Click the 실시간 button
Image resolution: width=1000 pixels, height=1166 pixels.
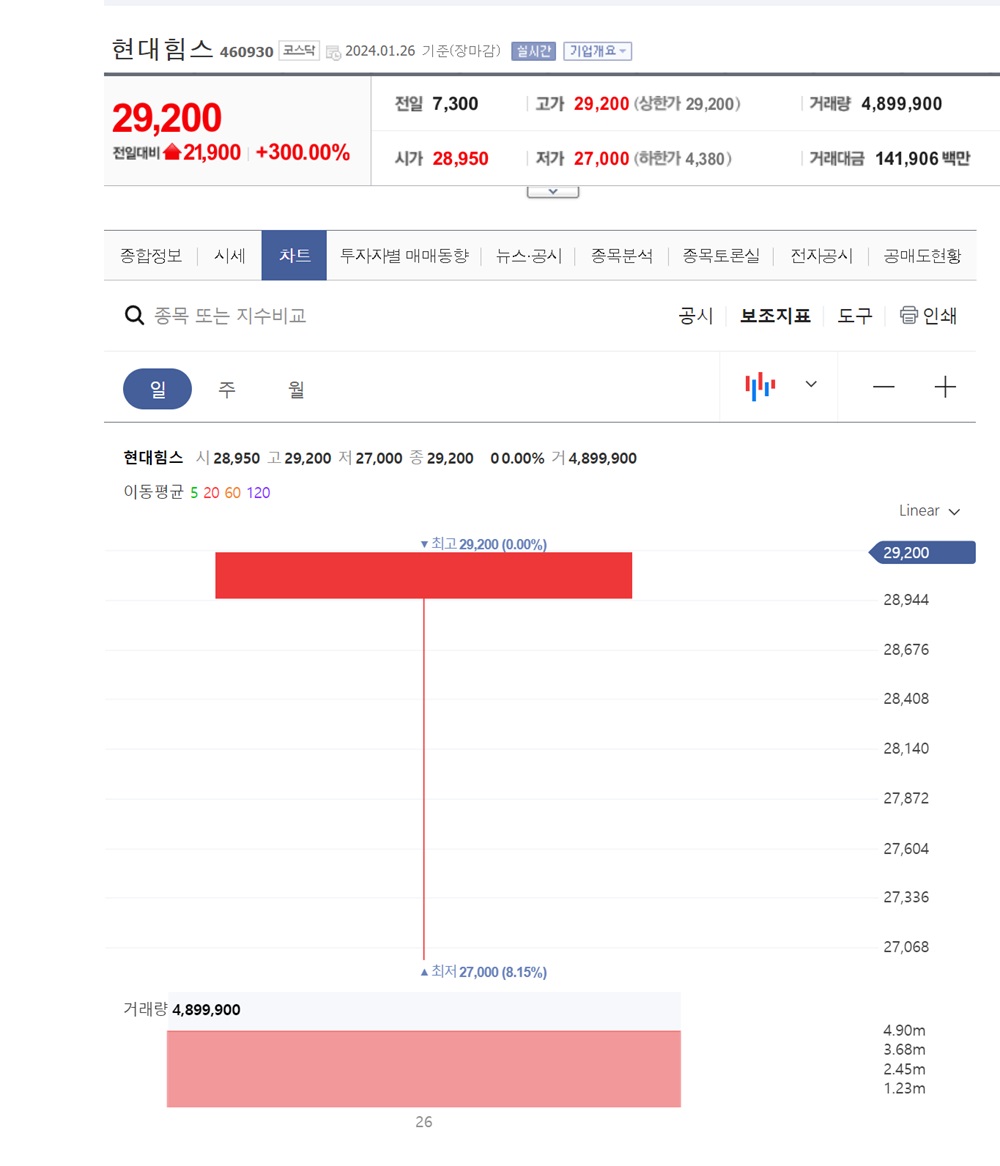tap(534, 51)
